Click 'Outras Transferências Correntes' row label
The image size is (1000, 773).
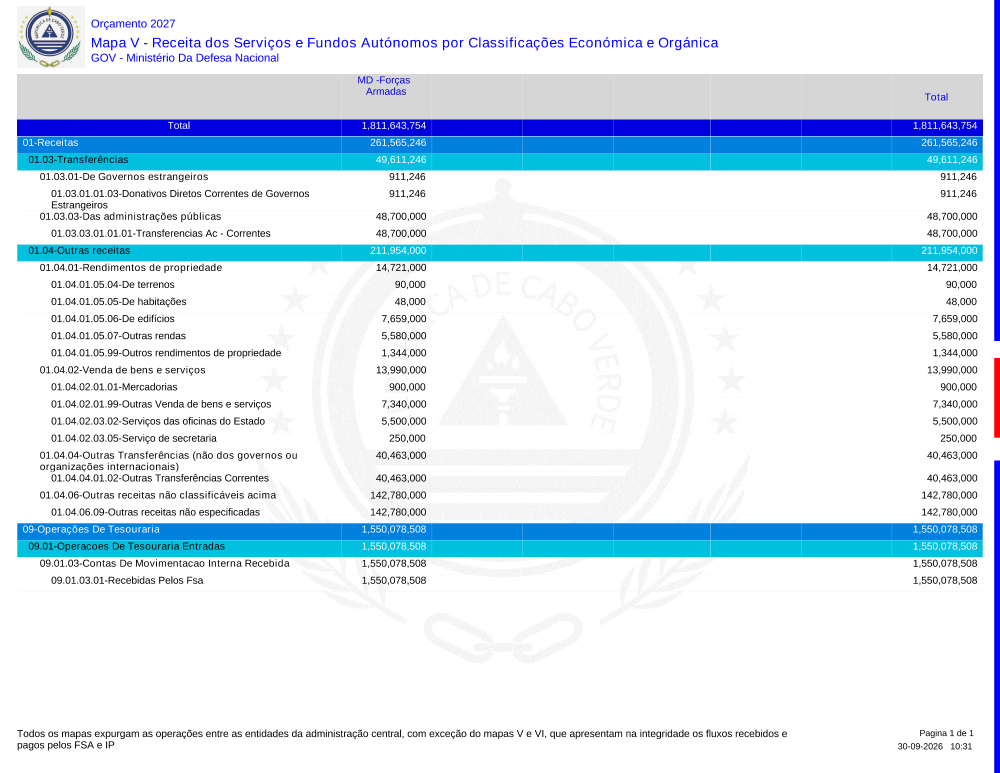160,478
